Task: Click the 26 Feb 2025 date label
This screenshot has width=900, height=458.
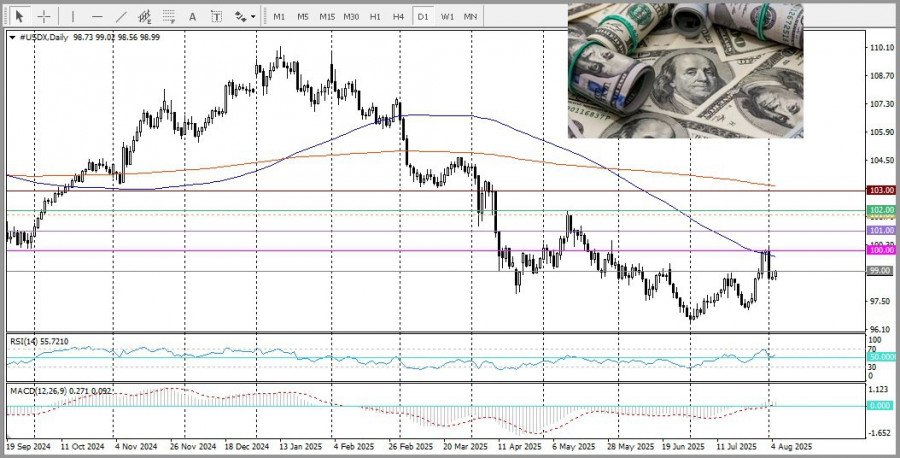Action: click(x=410, y=446)
